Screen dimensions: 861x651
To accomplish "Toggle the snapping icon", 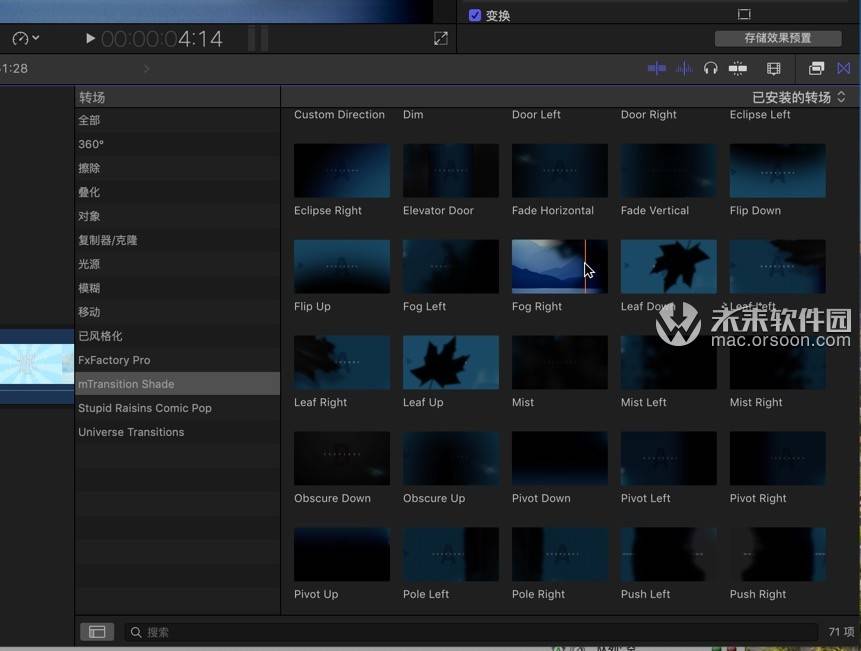I will 738,68.
